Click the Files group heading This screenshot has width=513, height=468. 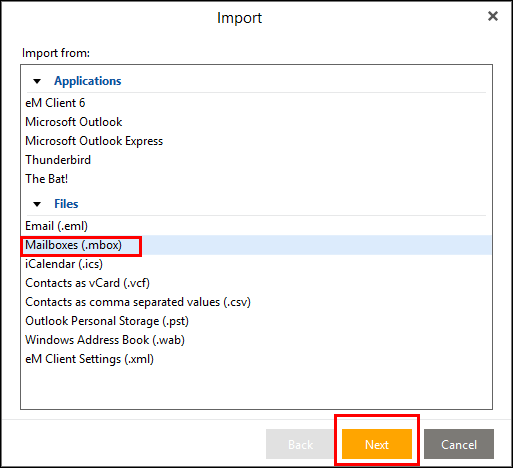click(66, 204)
